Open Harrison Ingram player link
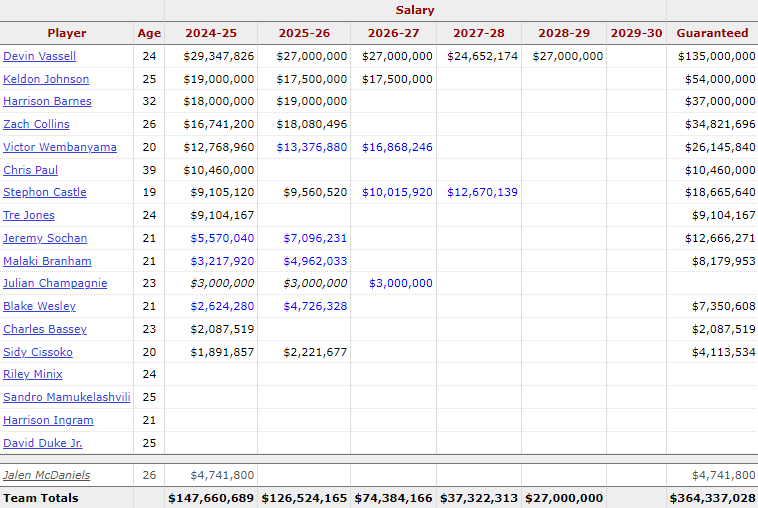Viewport: 758px width, 508px height. click(48, 420)
